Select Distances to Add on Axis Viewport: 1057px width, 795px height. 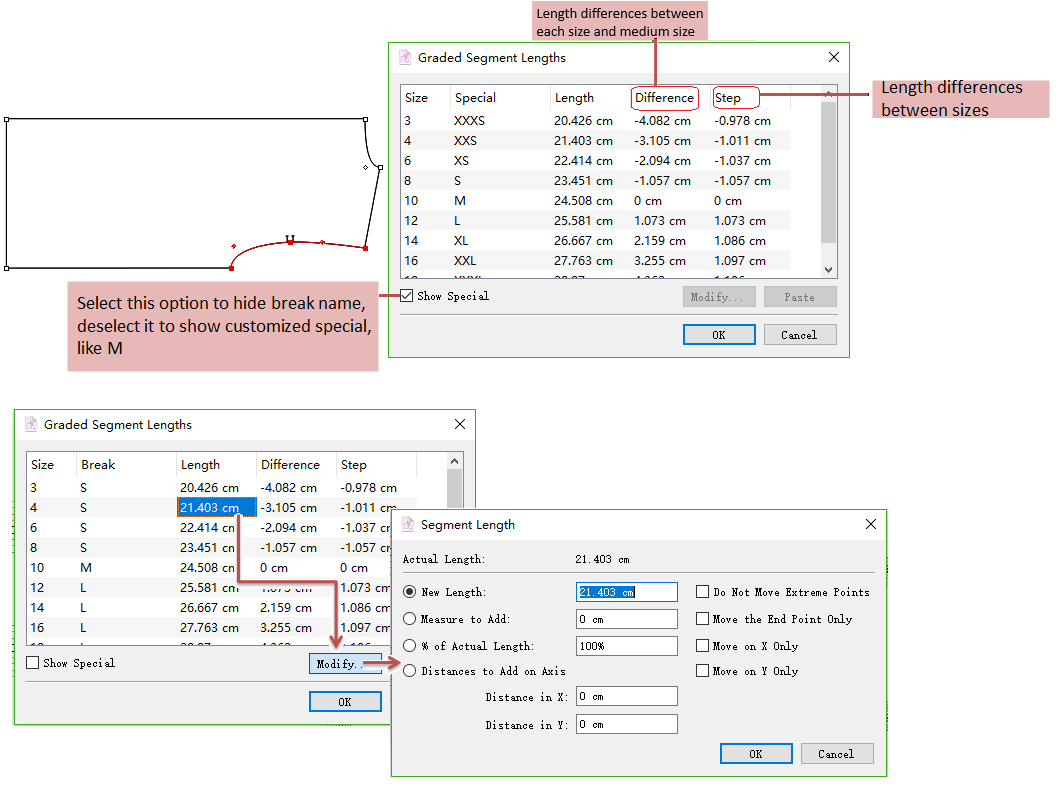(409, 671)
